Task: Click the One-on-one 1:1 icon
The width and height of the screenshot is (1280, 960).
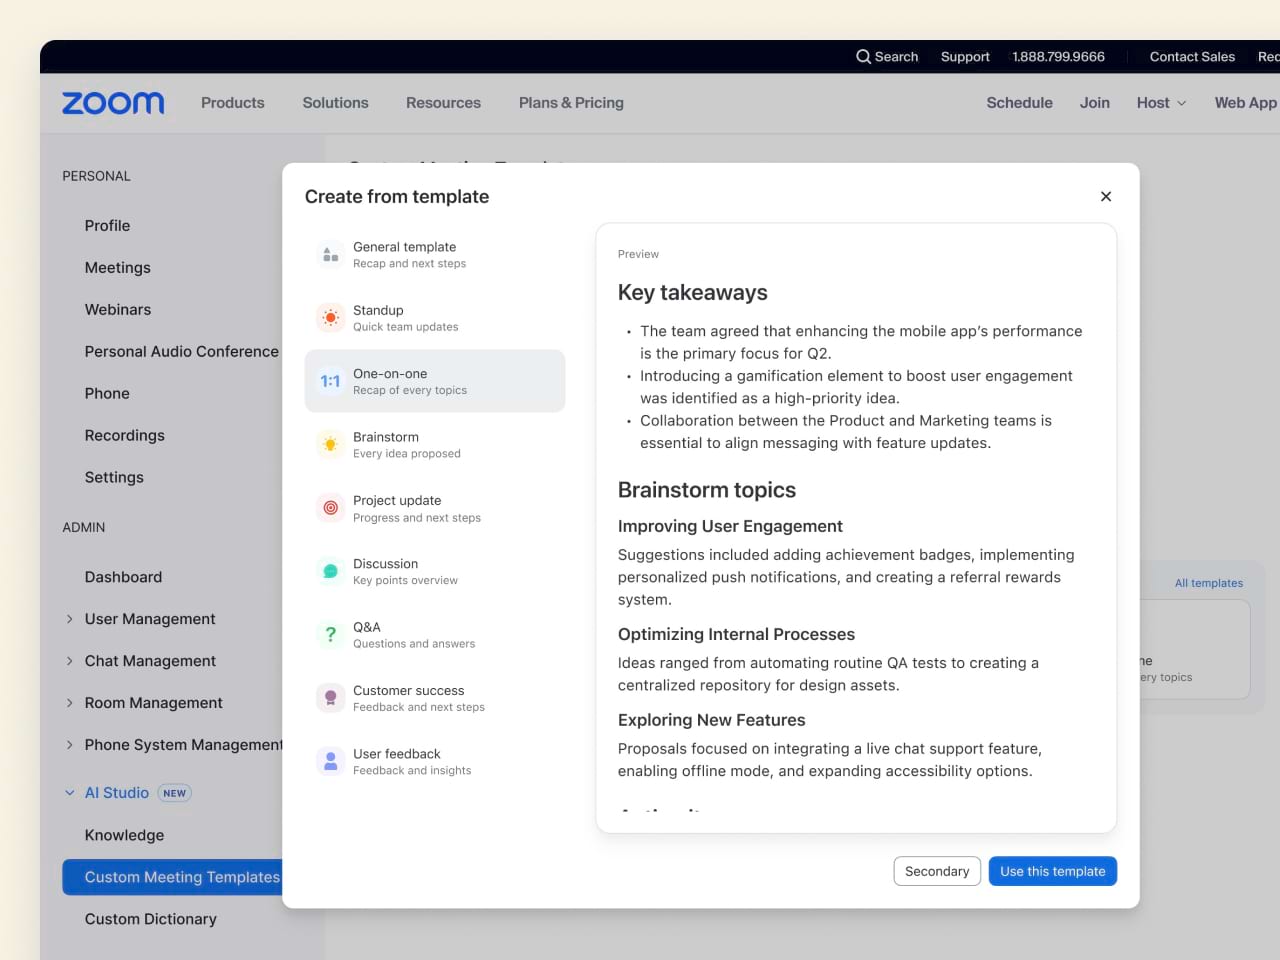Action: 330,381
